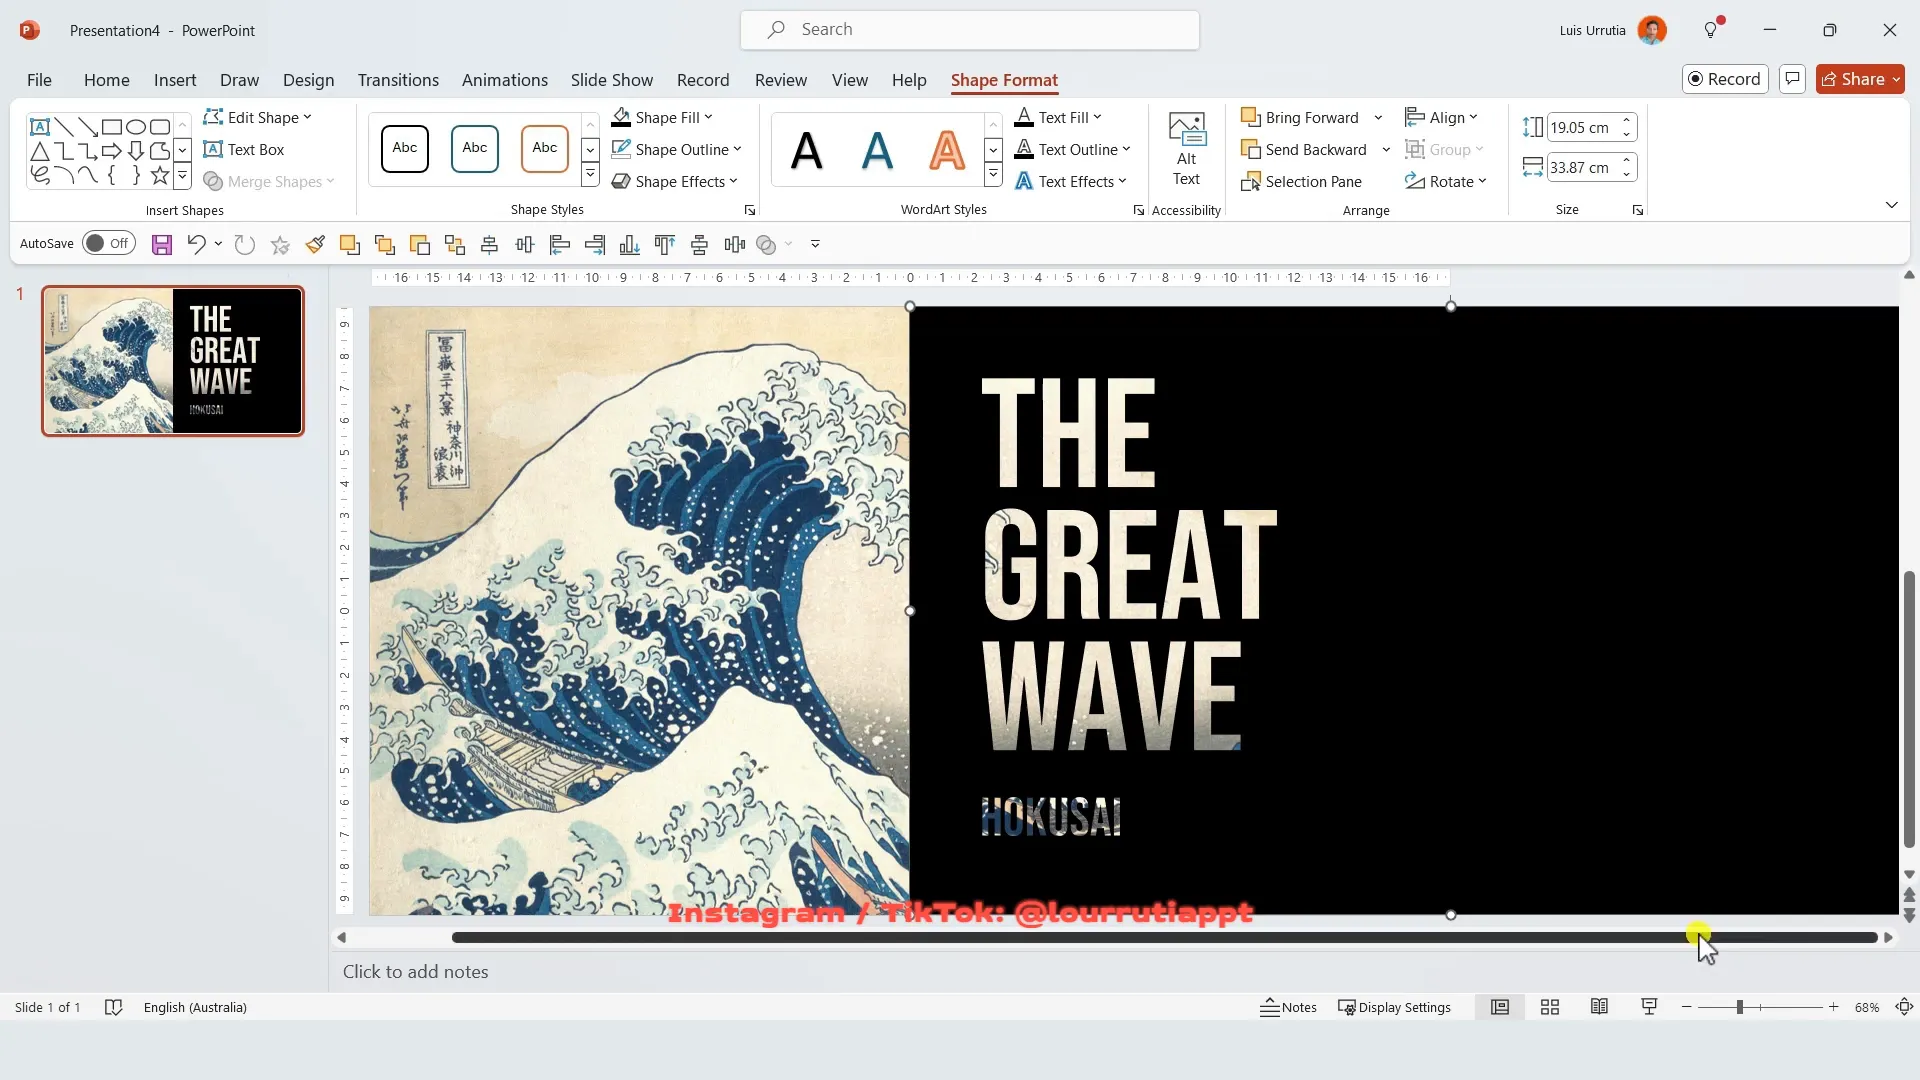
Task: Click the Share button
Action: pos(1860,79)
